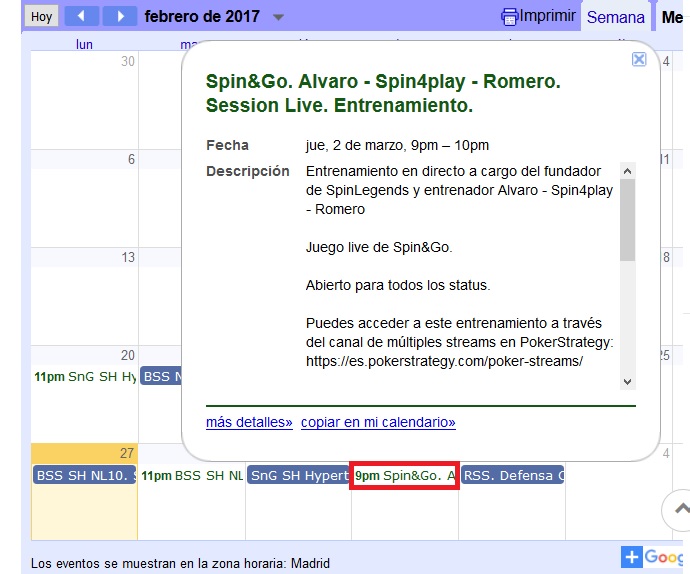Click copiar en mi calendario link

point(378,422)
